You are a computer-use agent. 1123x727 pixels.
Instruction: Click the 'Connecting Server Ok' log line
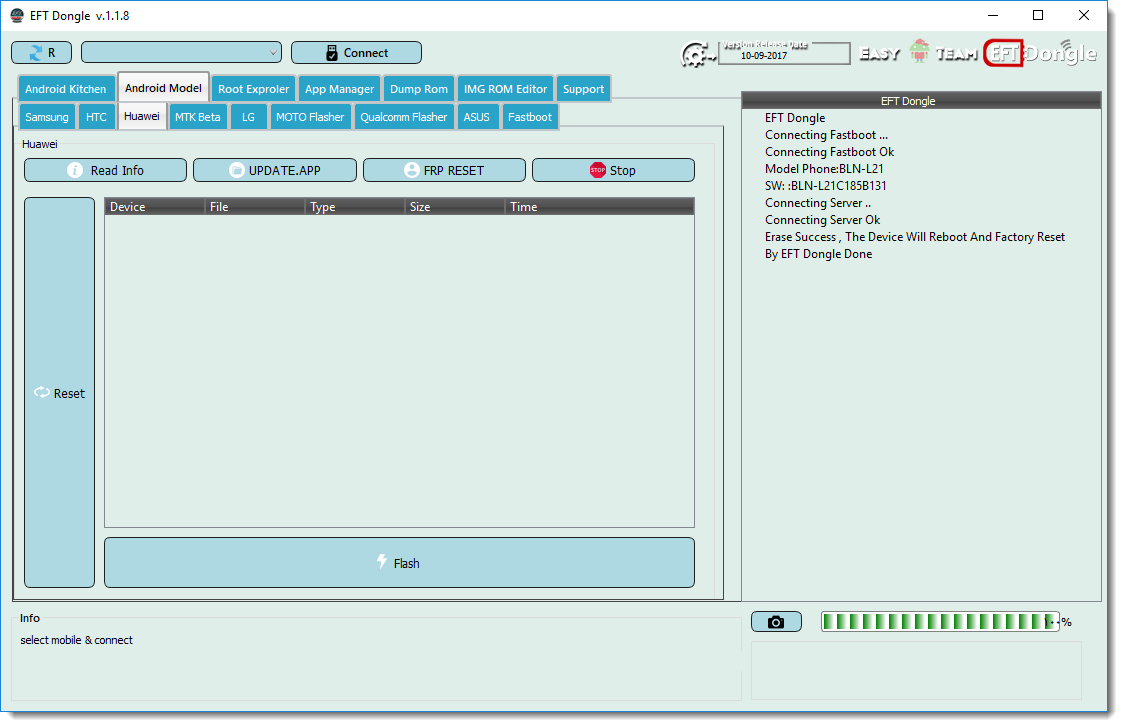point(822,220)
